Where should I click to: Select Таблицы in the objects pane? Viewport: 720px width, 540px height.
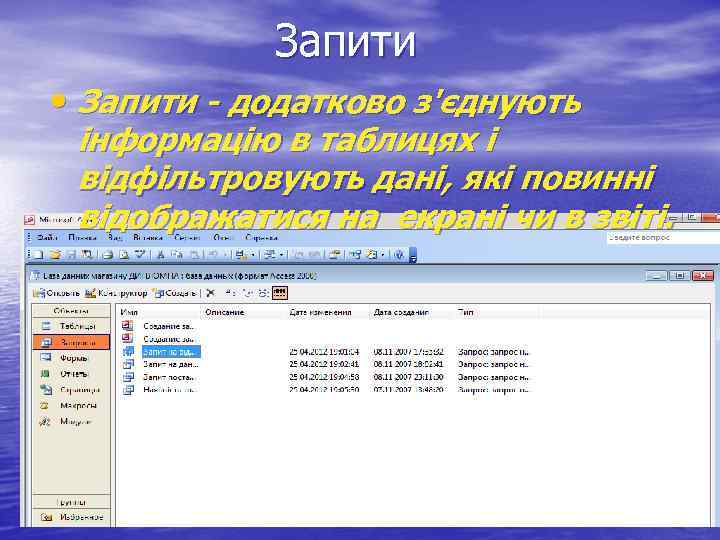click(71, 326)
